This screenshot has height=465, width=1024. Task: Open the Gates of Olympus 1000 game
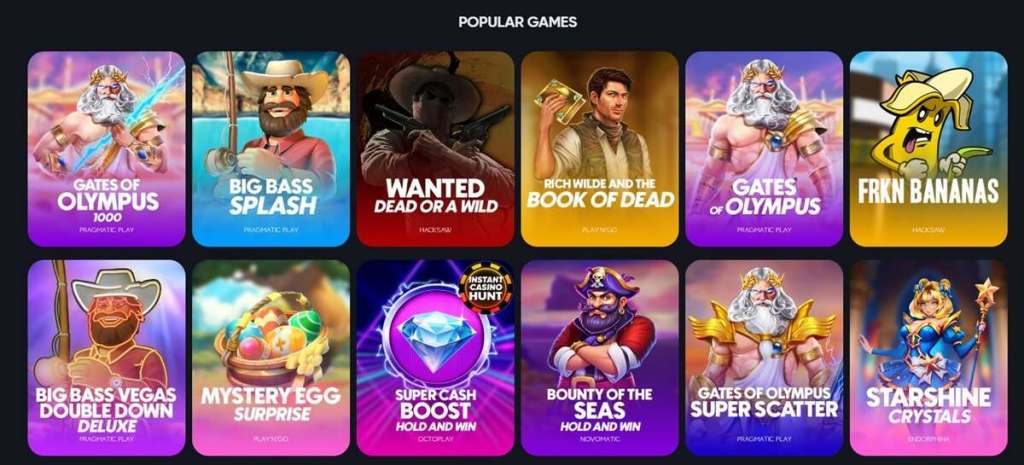pos(106,149)
